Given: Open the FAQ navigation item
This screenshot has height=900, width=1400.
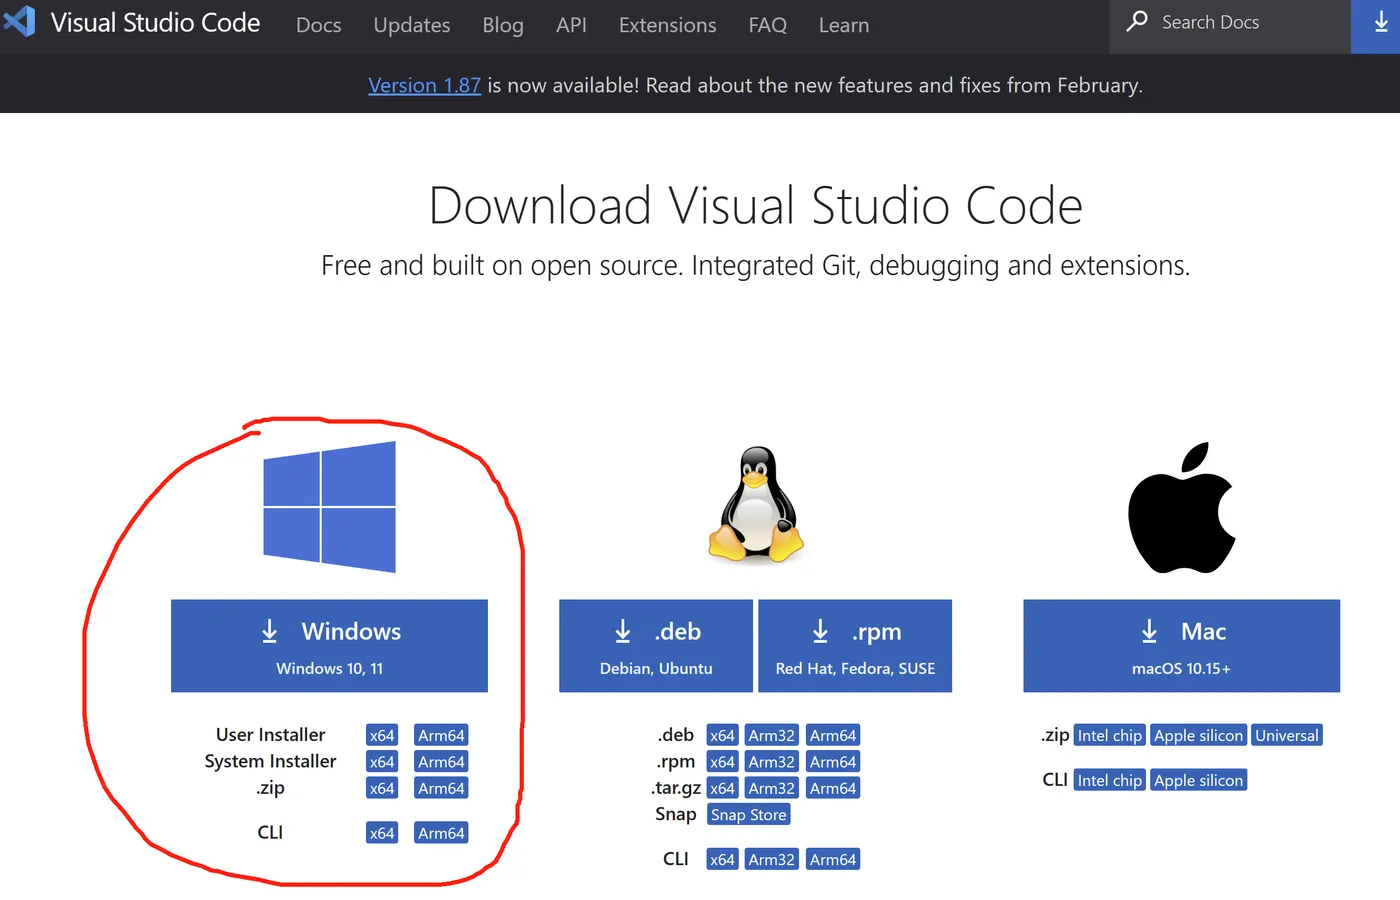Looking at the screenshot, I should 767,25.
